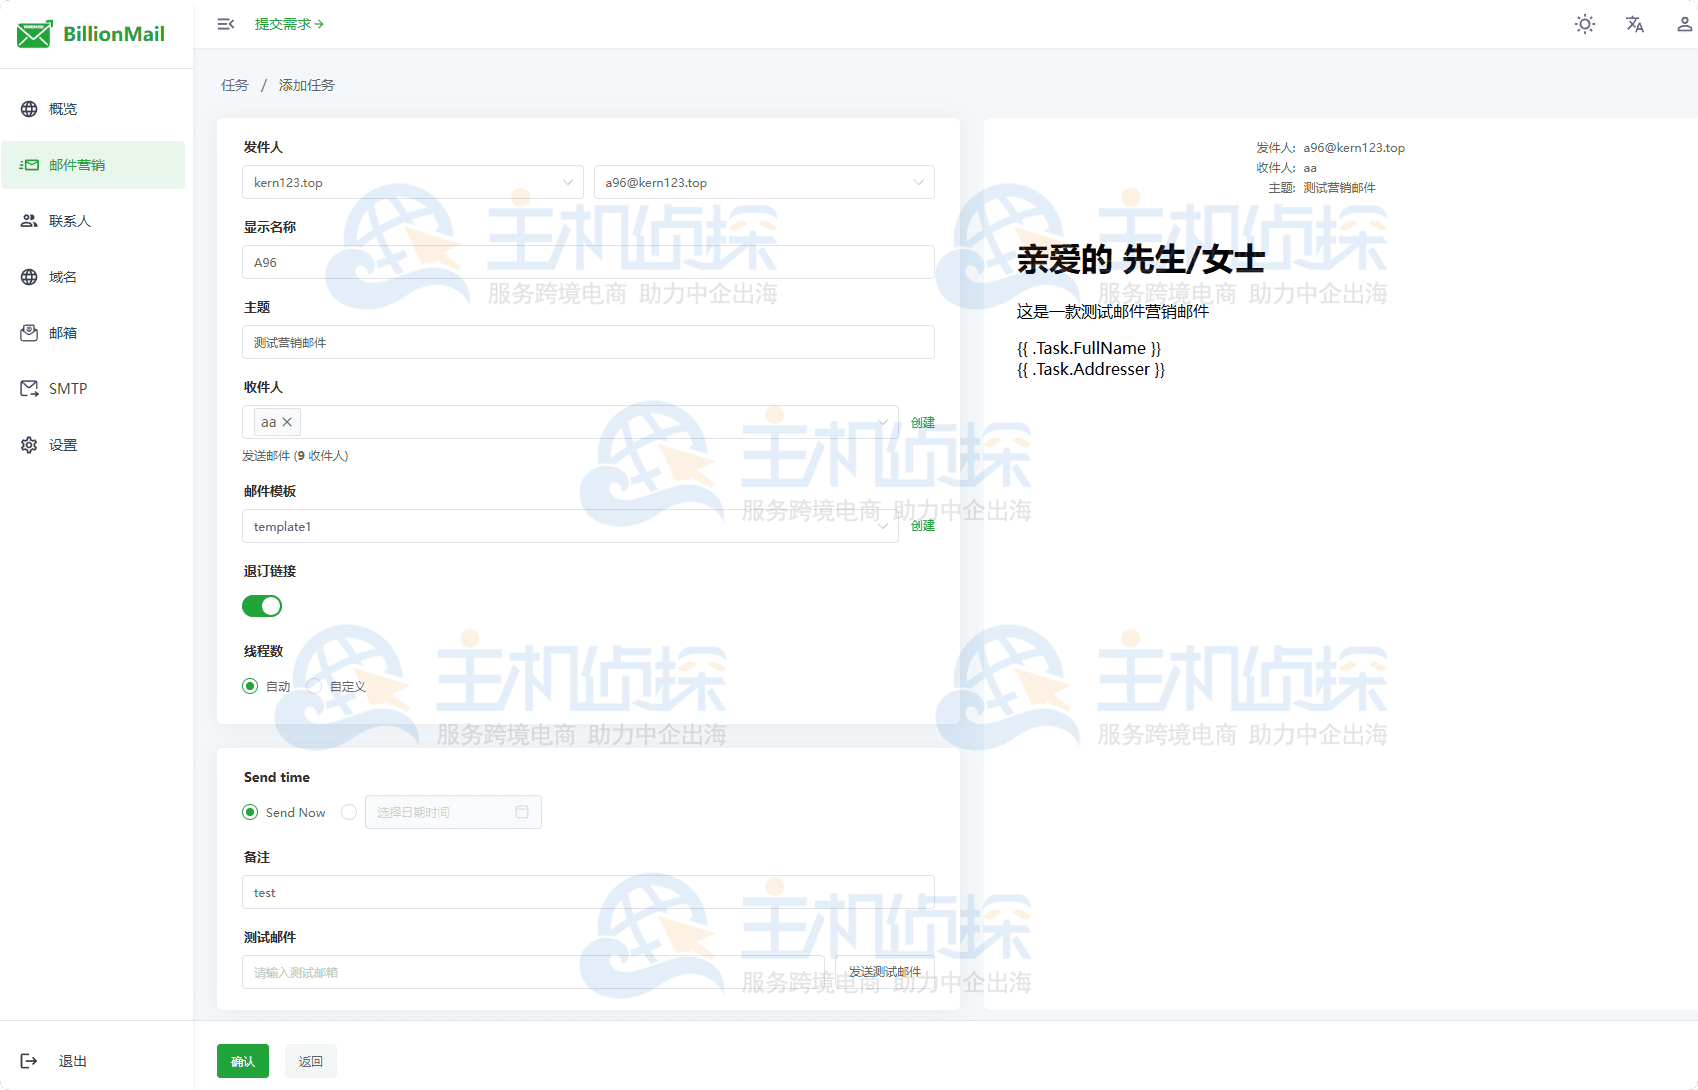The width and height of the screenshot is (1698, 1090).
Task: Open the language switcher icon
Action: point(1634,23)
